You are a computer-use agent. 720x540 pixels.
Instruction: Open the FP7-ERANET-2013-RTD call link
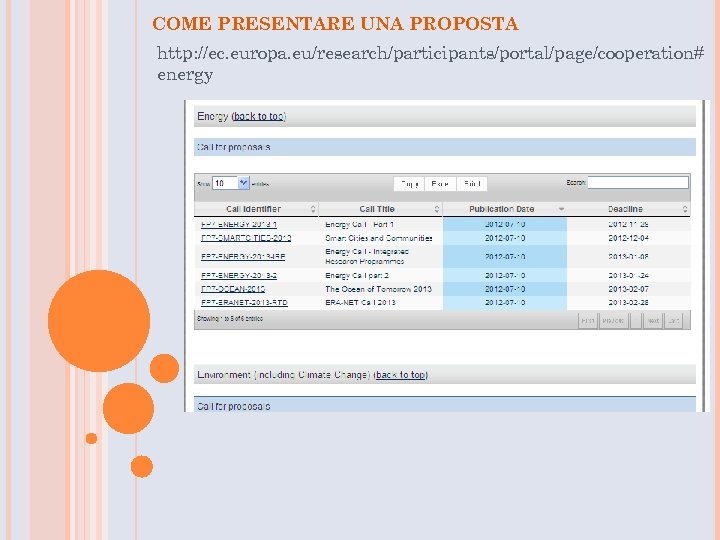tap(244, 303)
